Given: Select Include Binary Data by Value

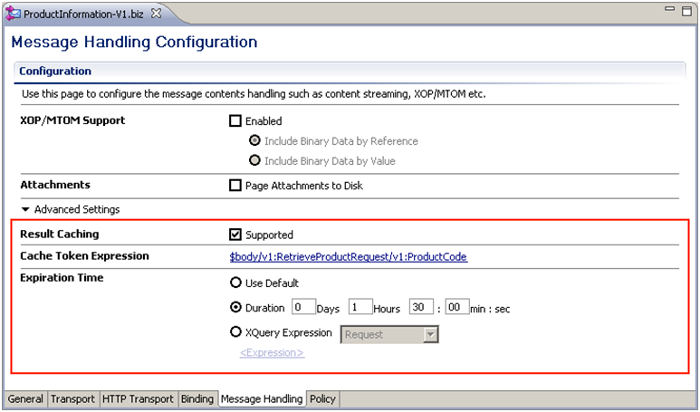Looking at the screenshot, I should tap(256, 160).
